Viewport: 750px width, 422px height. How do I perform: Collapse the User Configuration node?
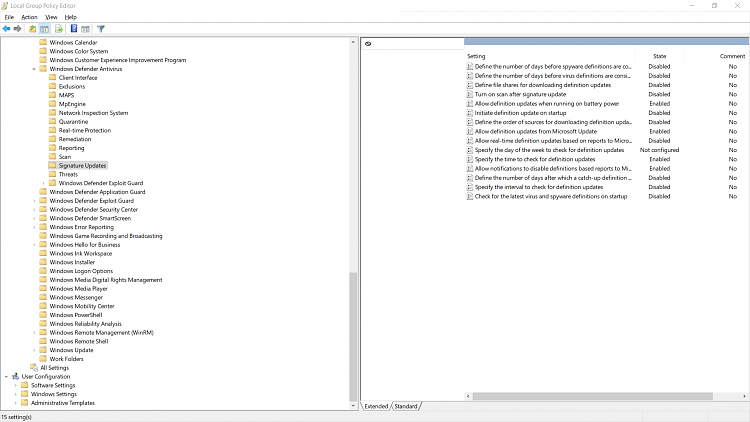(6, 377)
